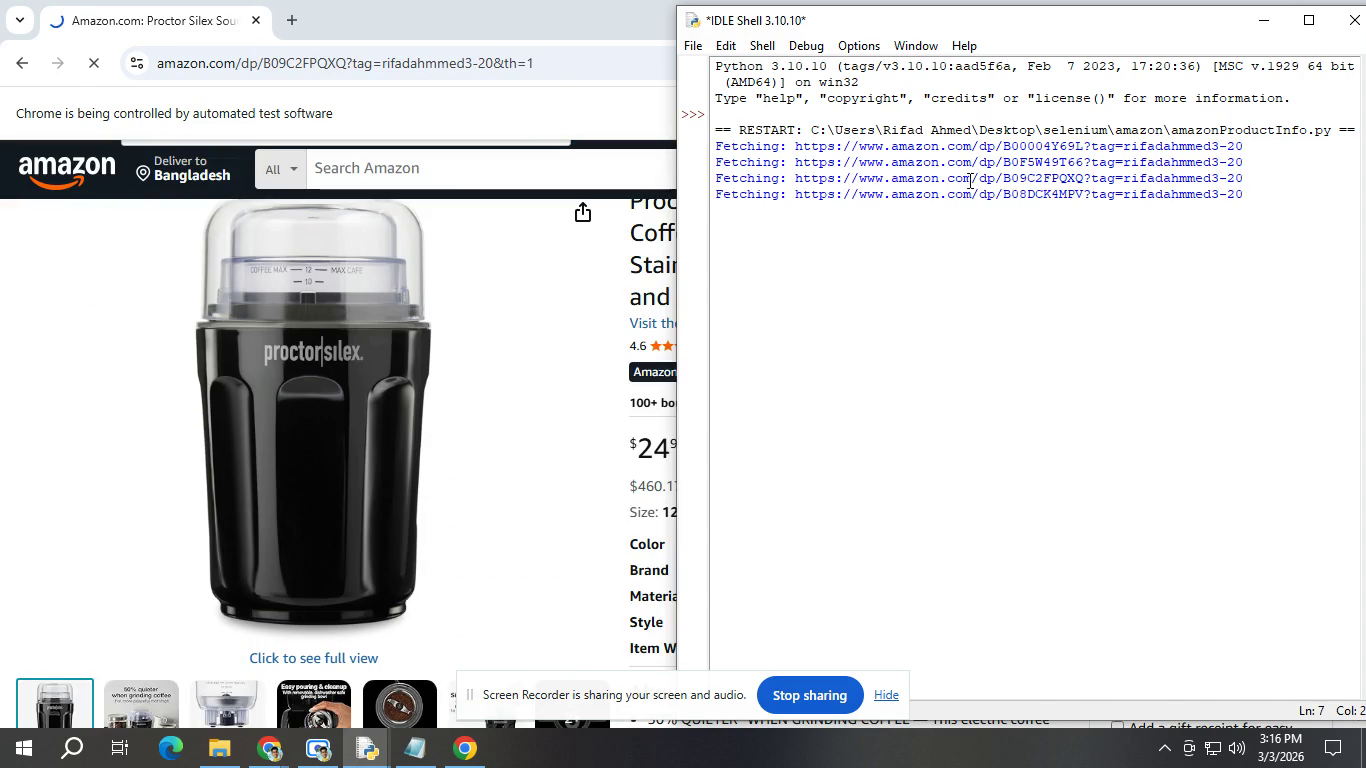Click the site information icon in address bar
Image resolution: width=1366 pixels, height=768 pixels.
137,63
